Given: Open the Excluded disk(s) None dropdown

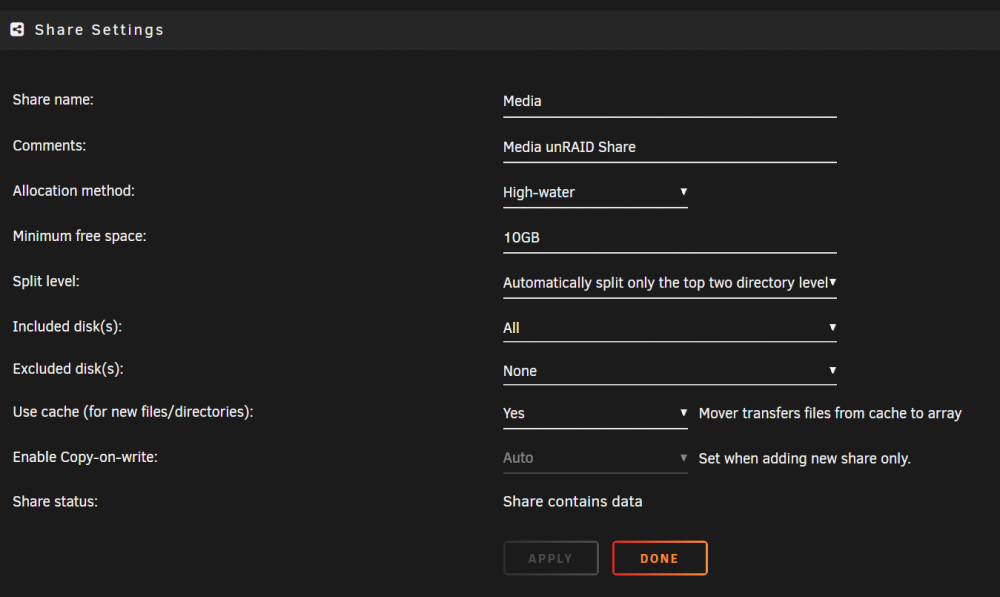Looking at the screenshot, I should tap(670, 371).
